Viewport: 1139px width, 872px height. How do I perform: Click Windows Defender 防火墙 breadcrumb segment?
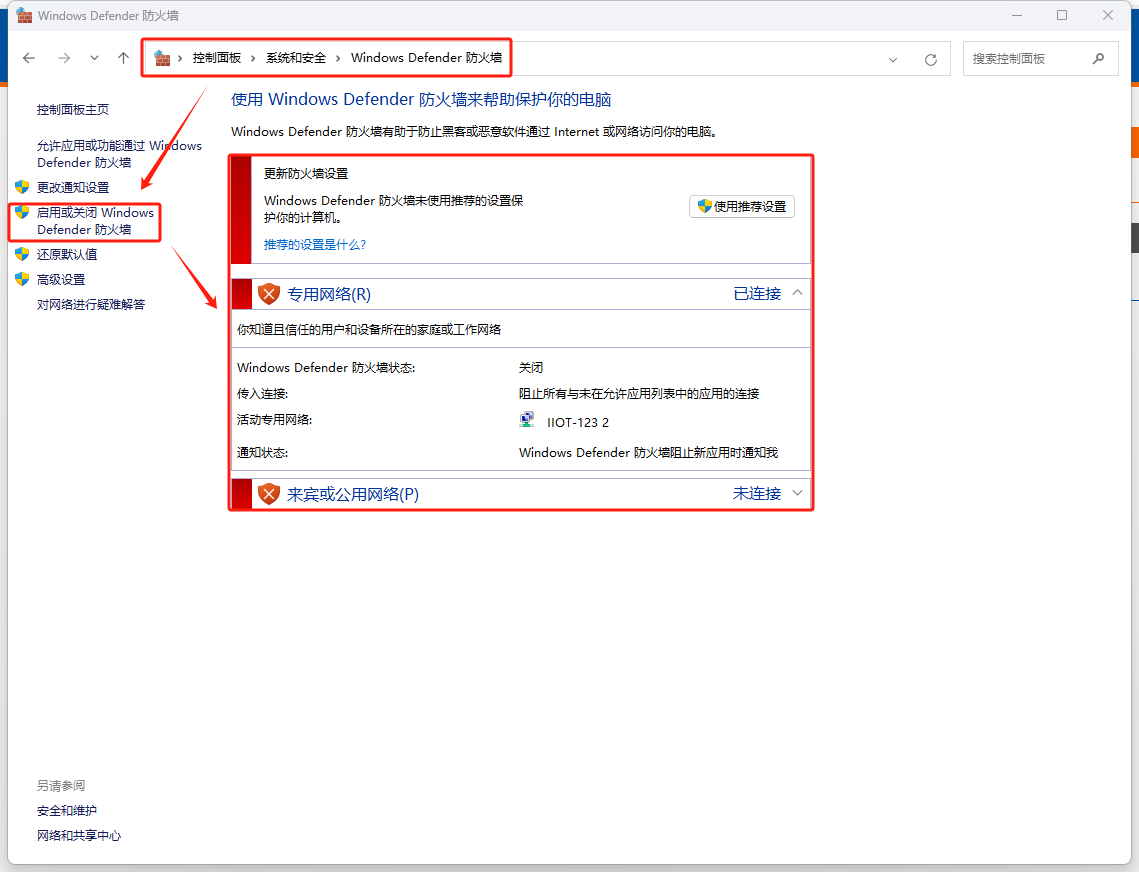(426, 58)
